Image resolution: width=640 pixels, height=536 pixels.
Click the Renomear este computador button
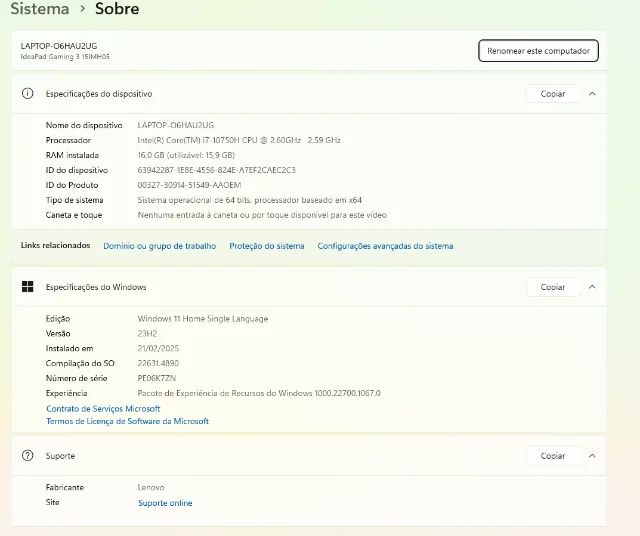click(538, 50)
